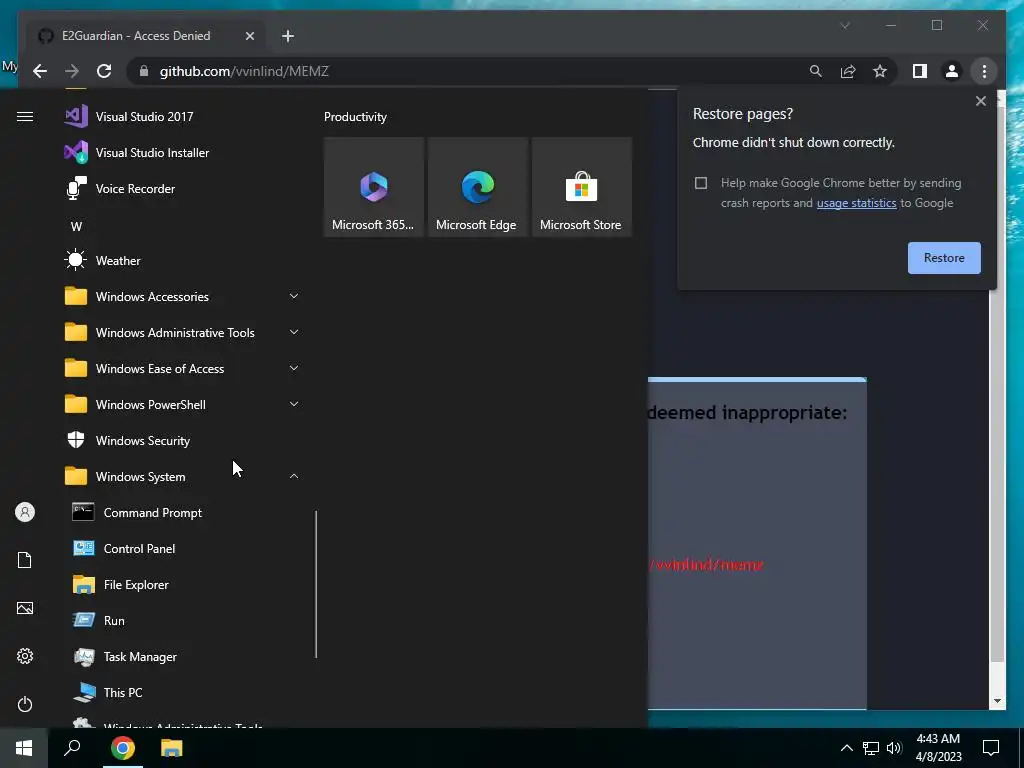Open the user account icon in Start
The height and width of the screenshot is (768, 1024).
pos(25,512)
